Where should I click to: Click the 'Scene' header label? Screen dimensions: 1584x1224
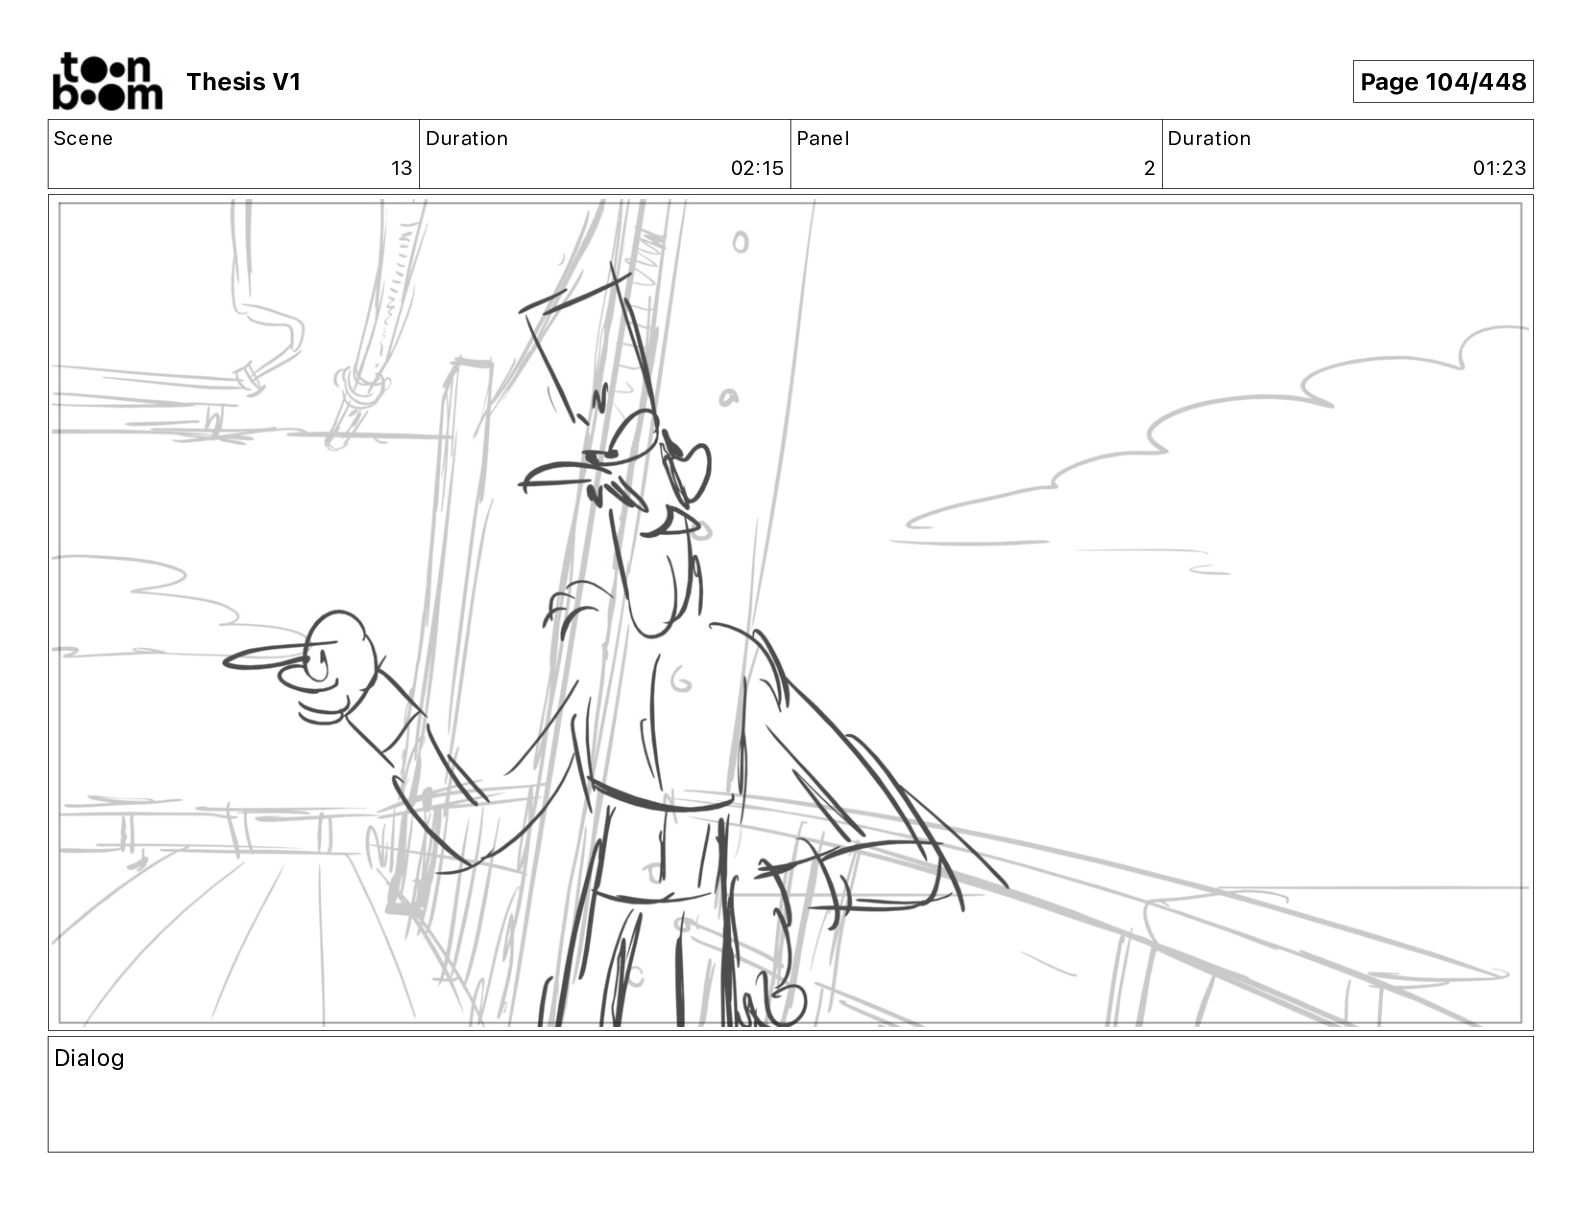point(83,139)
